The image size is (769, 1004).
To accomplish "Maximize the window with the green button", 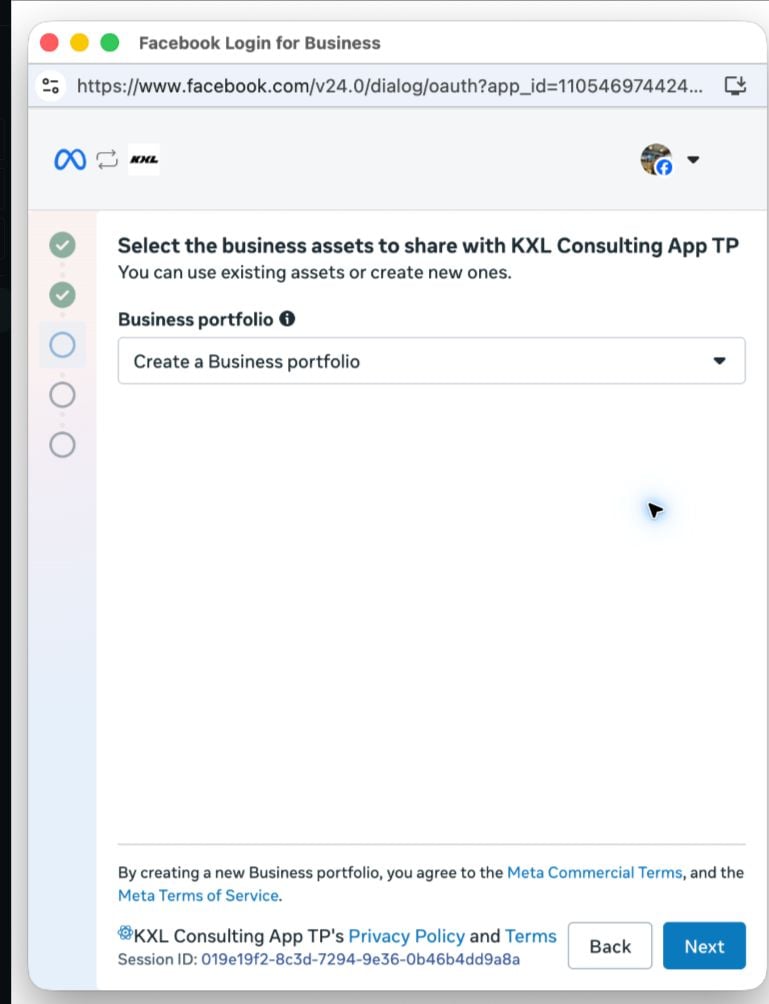I will click(110, 43).
